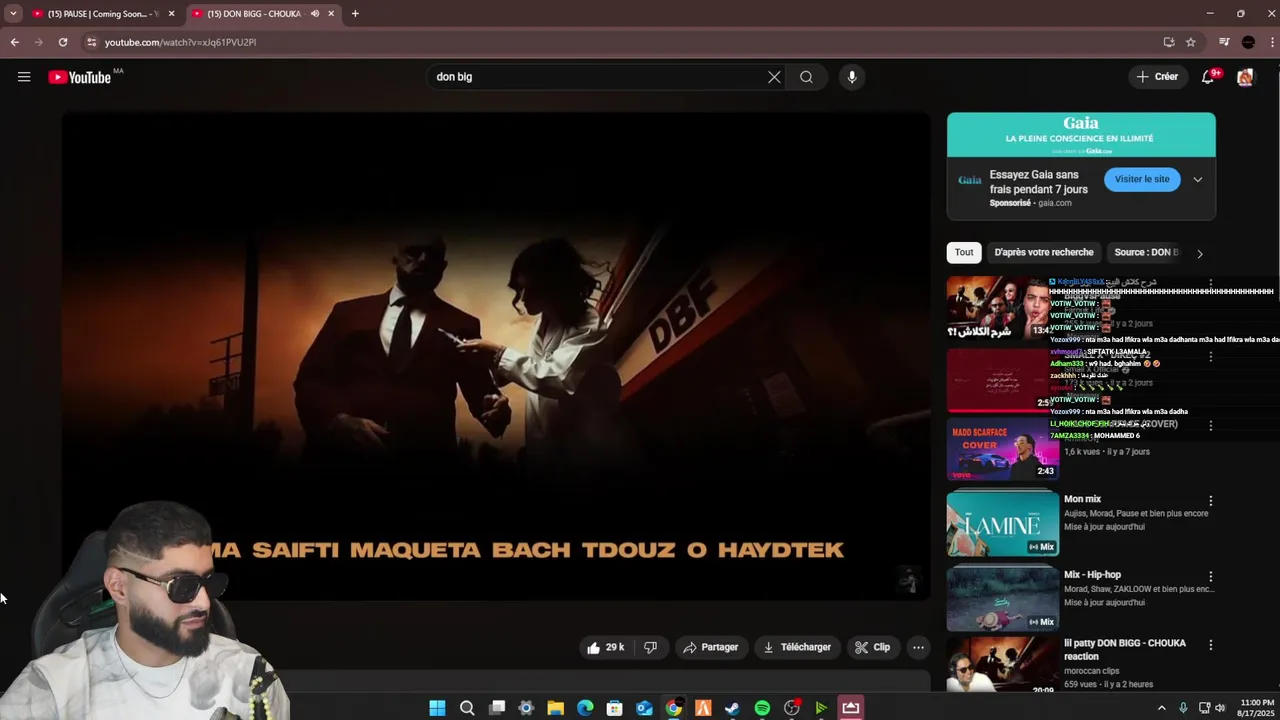Image resolution: width=1280 pixels, height=720 pixels.
Task: Open the "Mon mix" title link
Action: click(1082, 499)
